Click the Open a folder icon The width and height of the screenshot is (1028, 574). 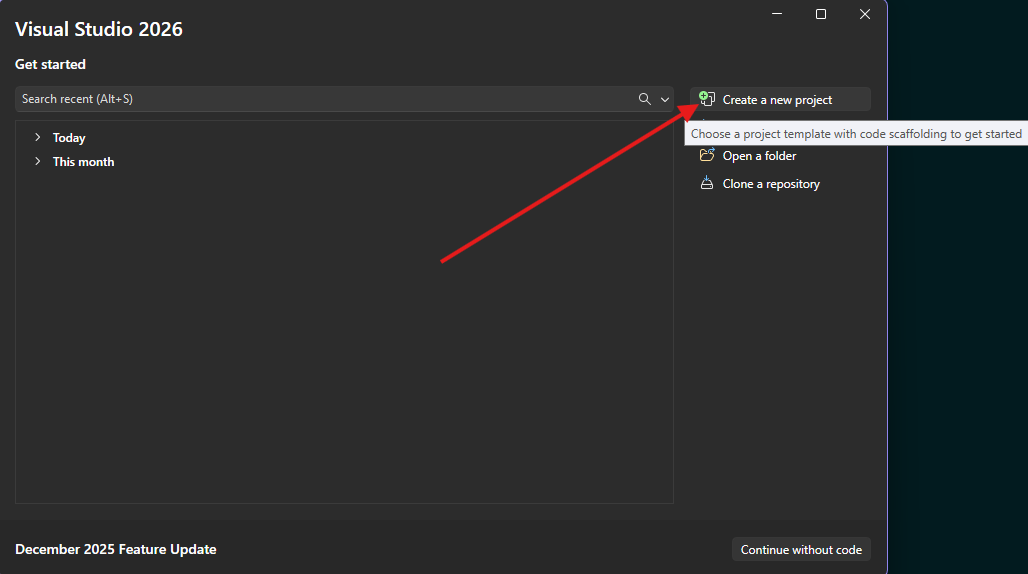point(707,155)
